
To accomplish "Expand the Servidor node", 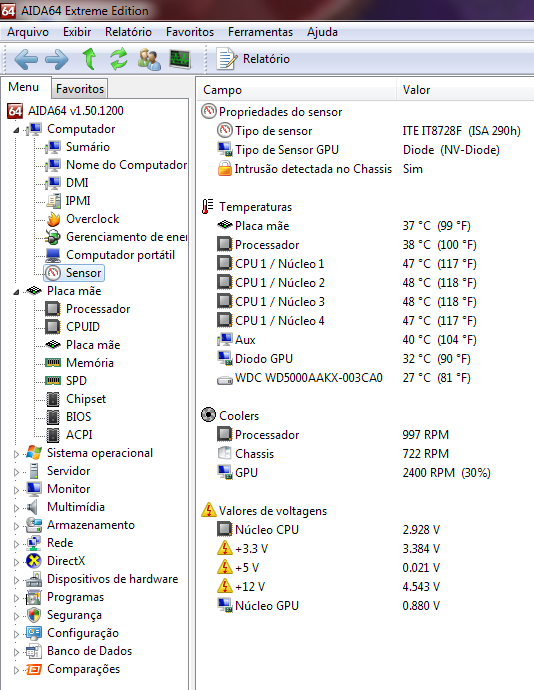I will coord(16,472).
